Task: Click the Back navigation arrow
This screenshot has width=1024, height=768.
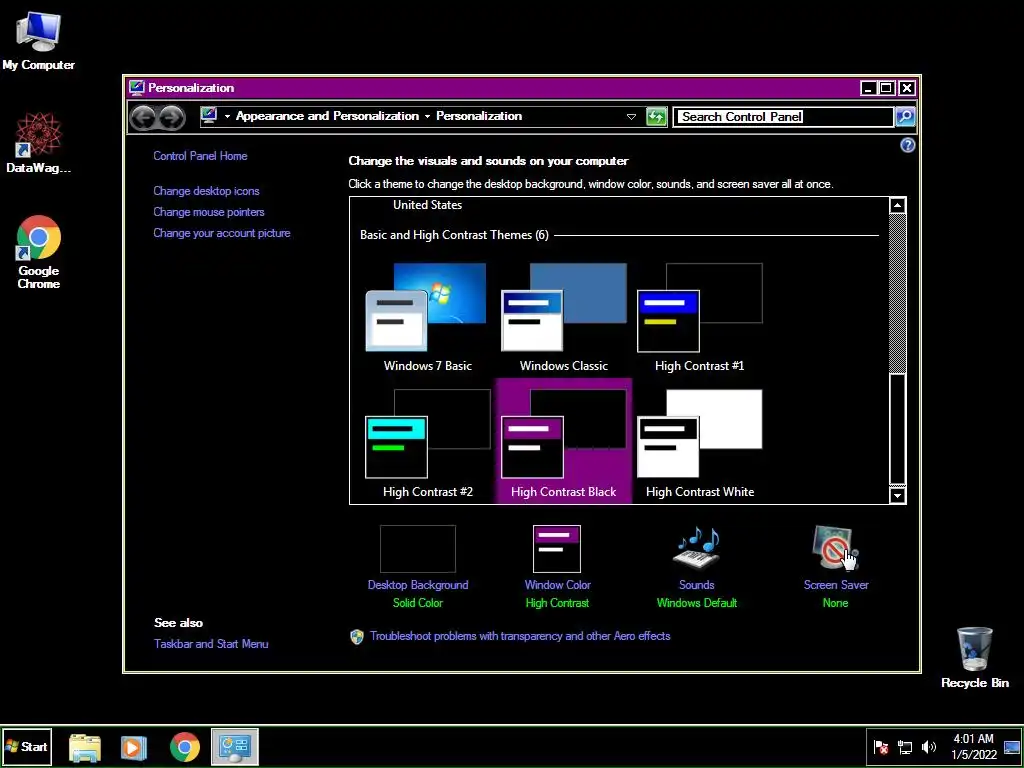Action: (x=142, y=118)
